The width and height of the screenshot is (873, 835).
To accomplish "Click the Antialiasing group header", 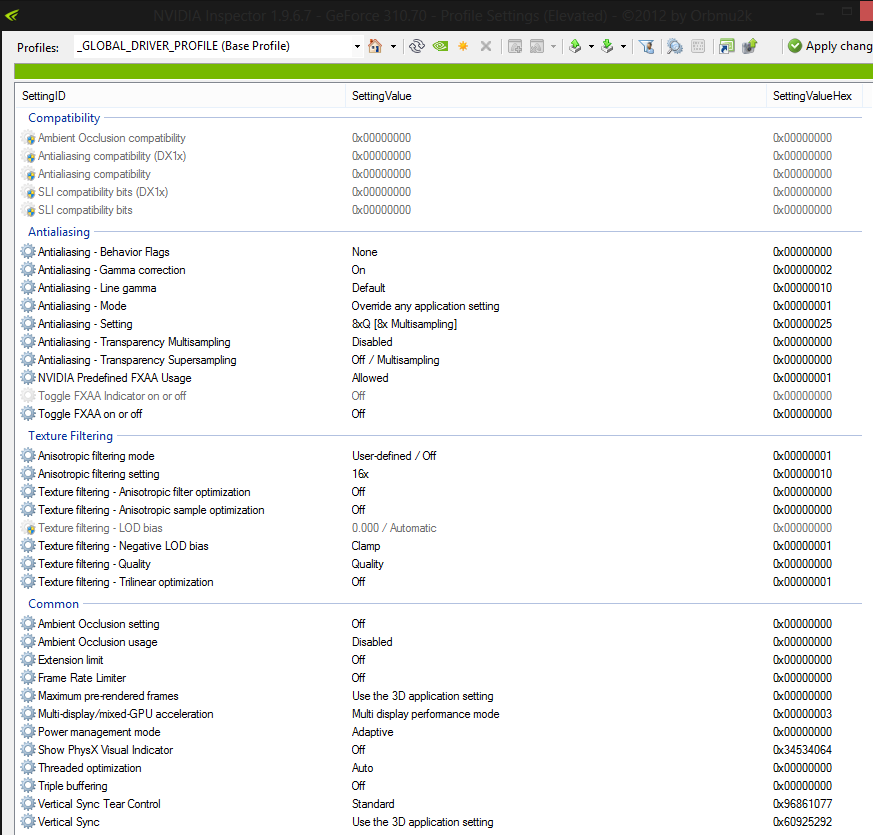I will (59, 232).
